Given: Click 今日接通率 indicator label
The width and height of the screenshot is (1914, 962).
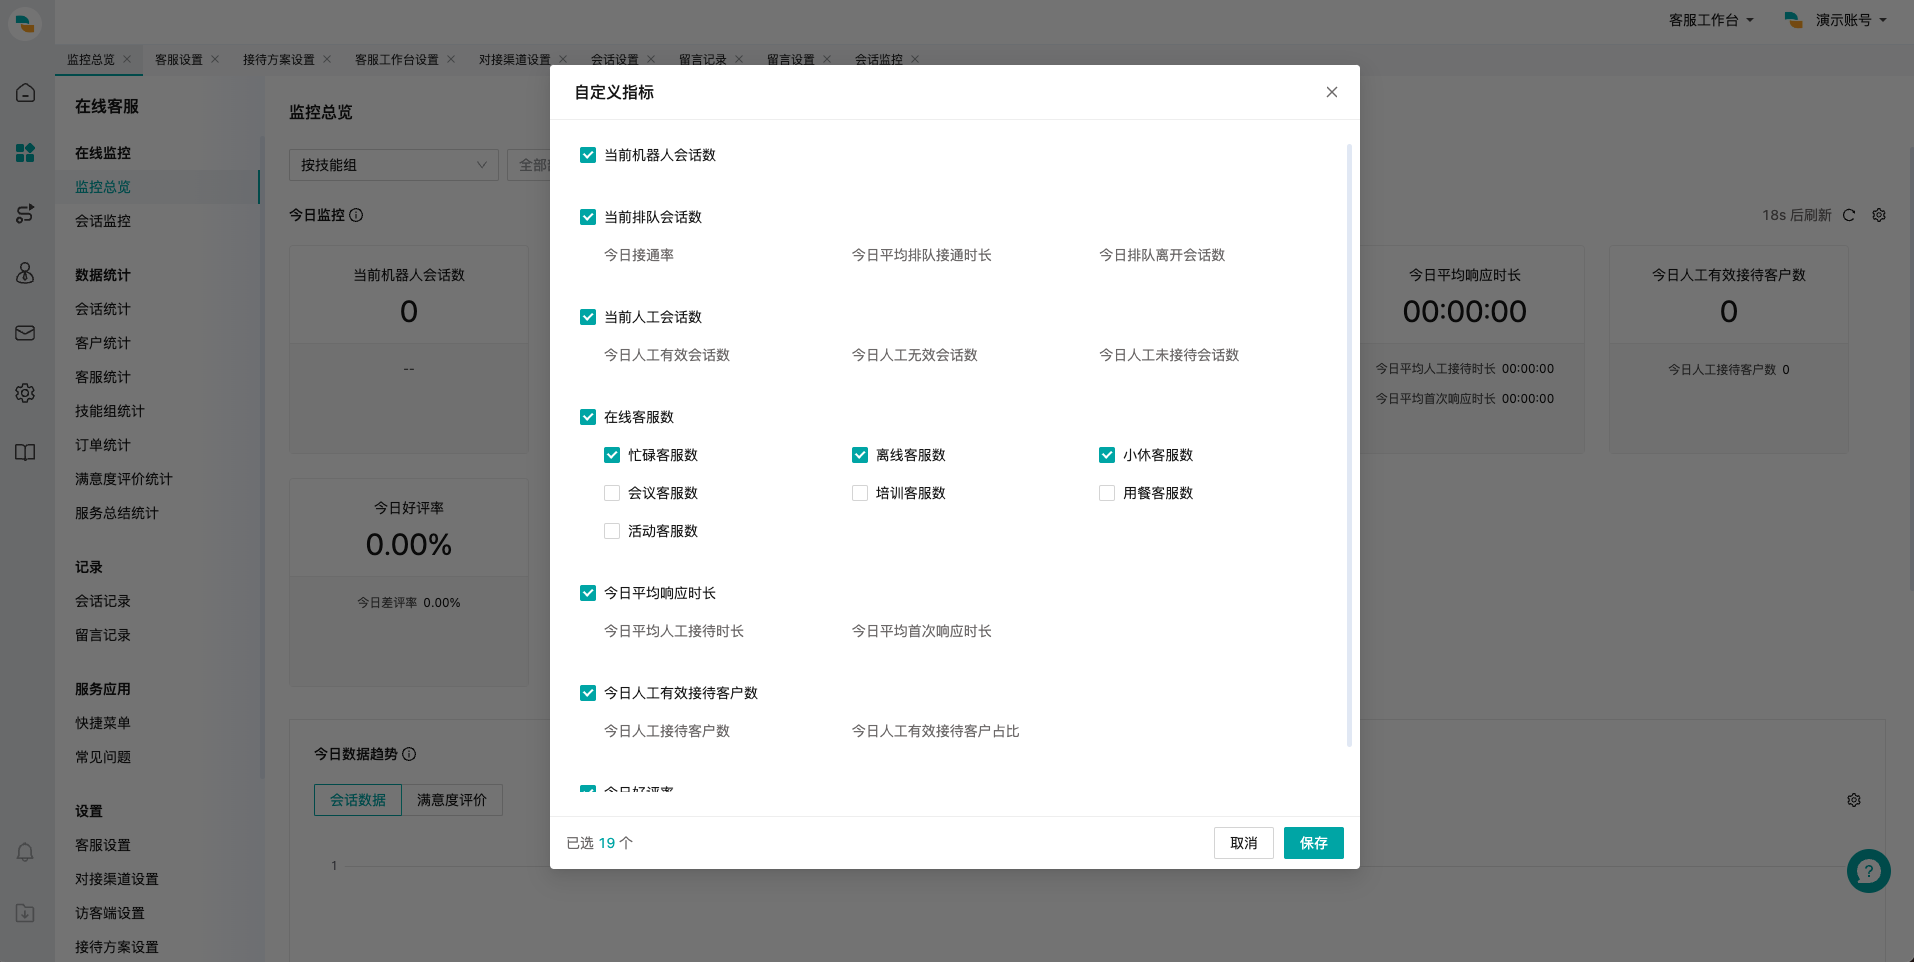Looking at the screenshot, I should (x=639, y=255).
